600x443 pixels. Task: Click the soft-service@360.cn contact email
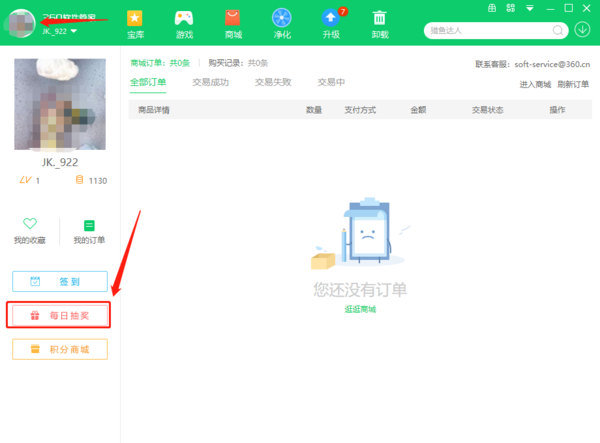[x=552, y=64]
